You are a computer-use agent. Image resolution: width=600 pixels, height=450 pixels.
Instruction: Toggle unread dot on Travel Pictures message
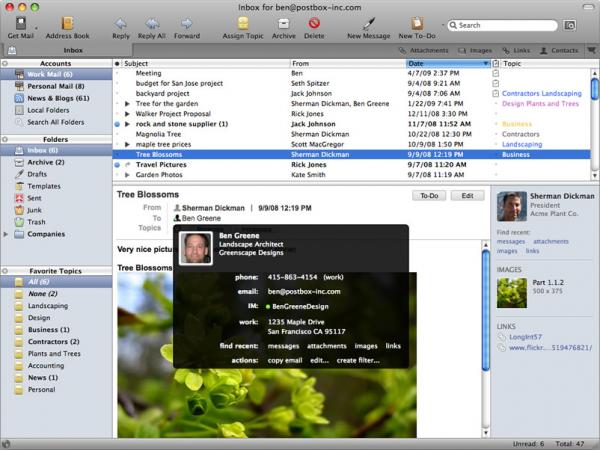(x=118, y=165)
